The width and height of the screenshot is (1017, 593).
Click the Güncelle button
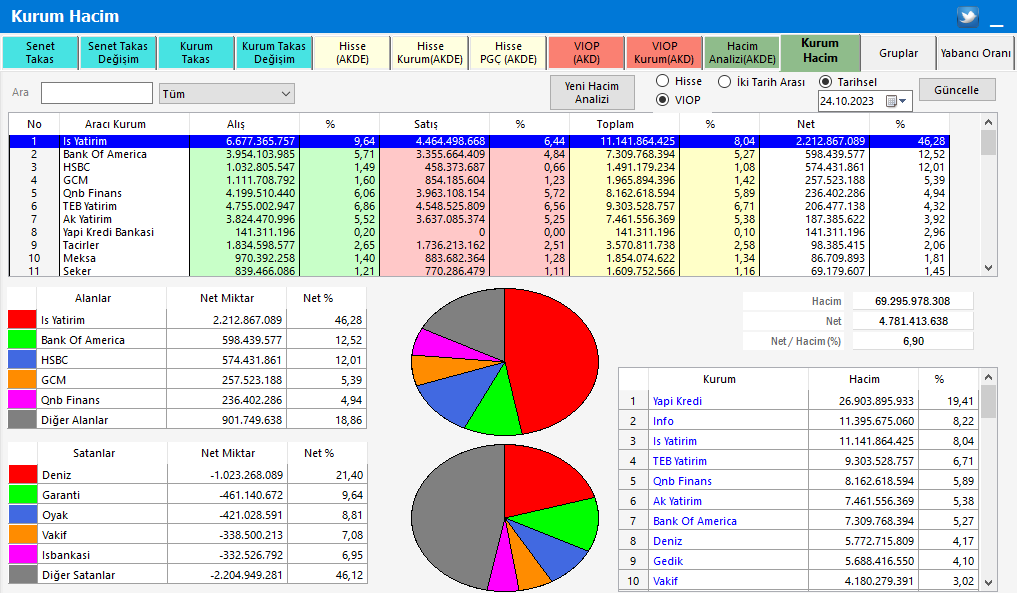(x=957, y=90)
